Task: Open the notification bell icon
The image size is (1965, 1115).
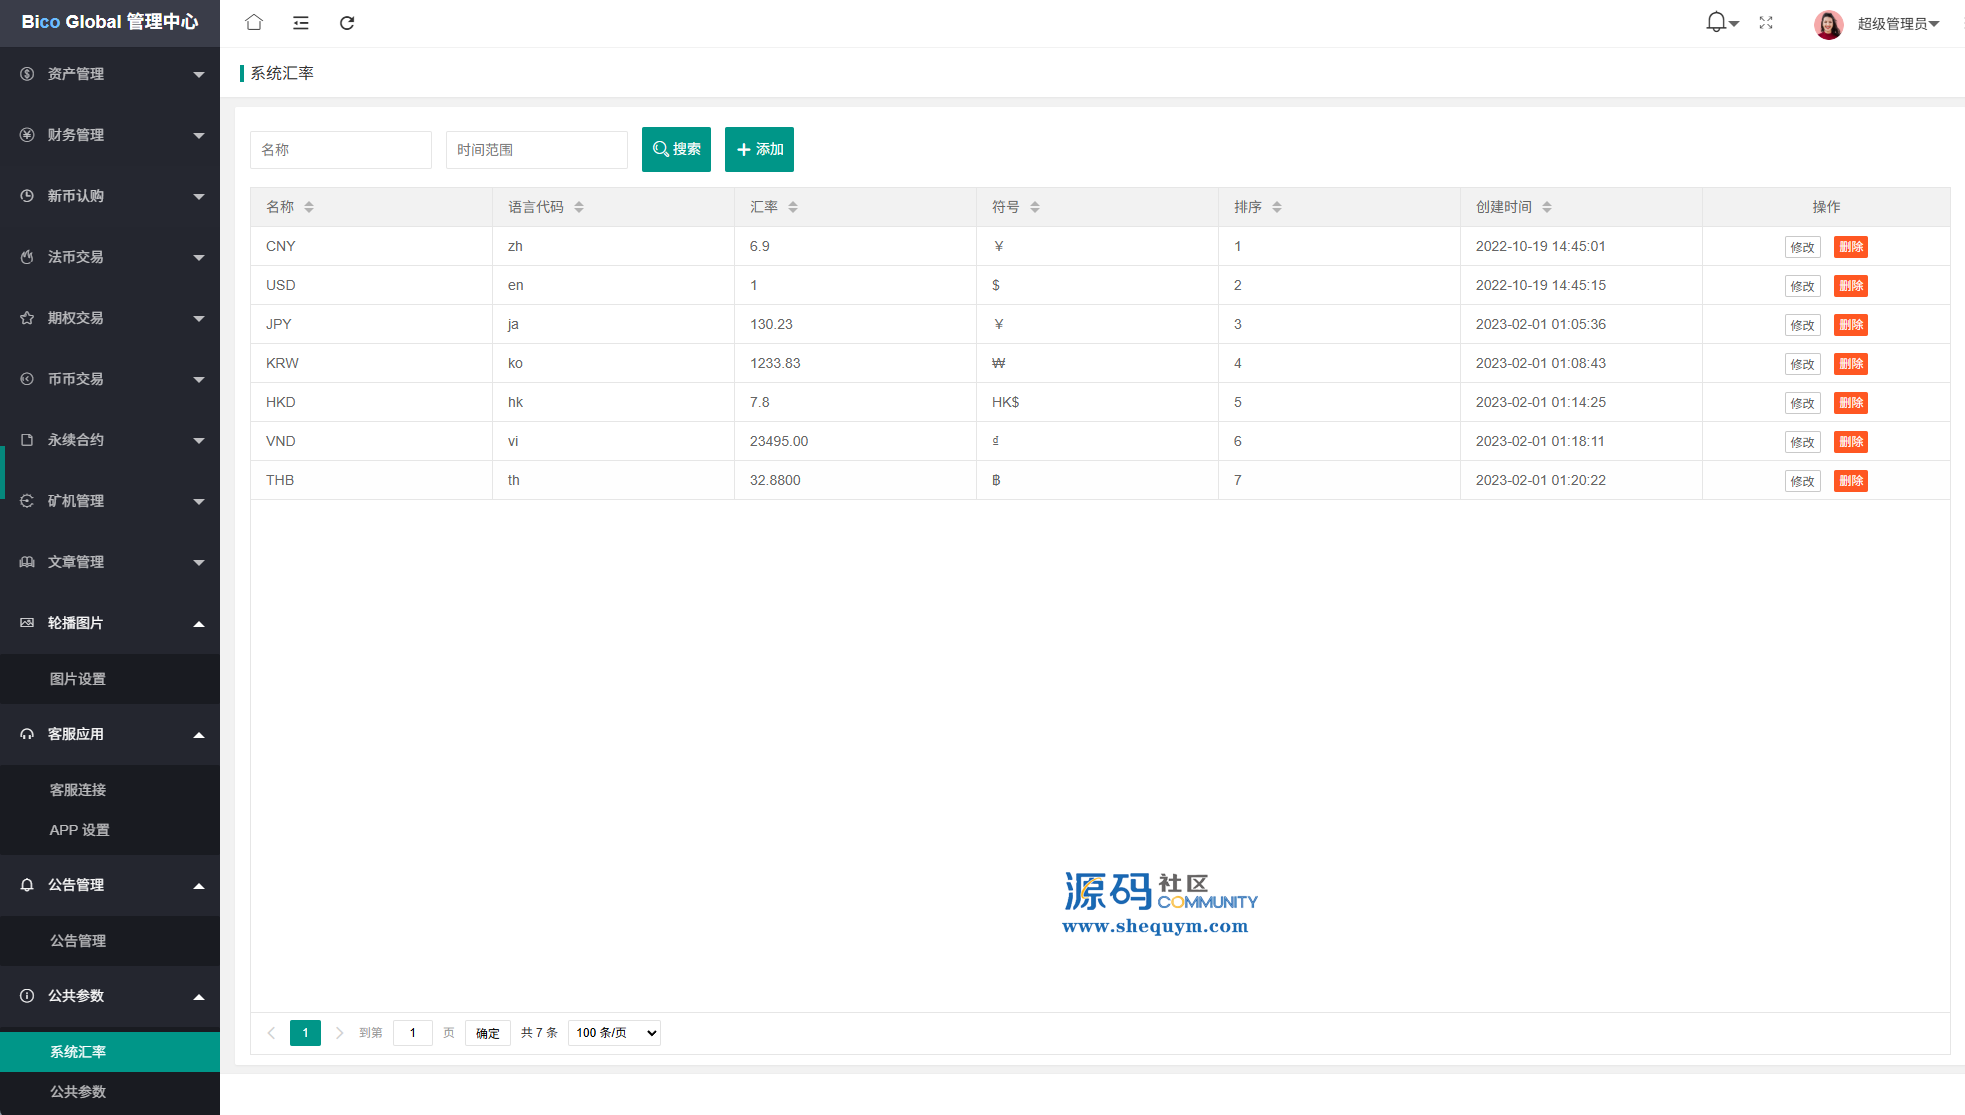Action: [x=1716, y=22]
